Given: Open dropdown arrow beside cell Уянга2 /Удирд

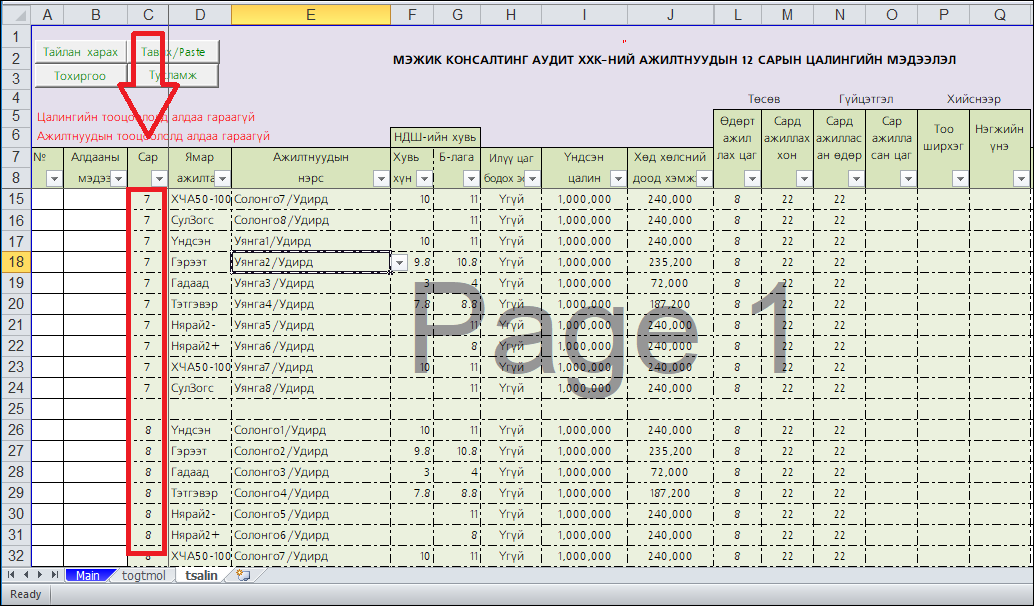Looking at the screenshot, I should [400, 262].
